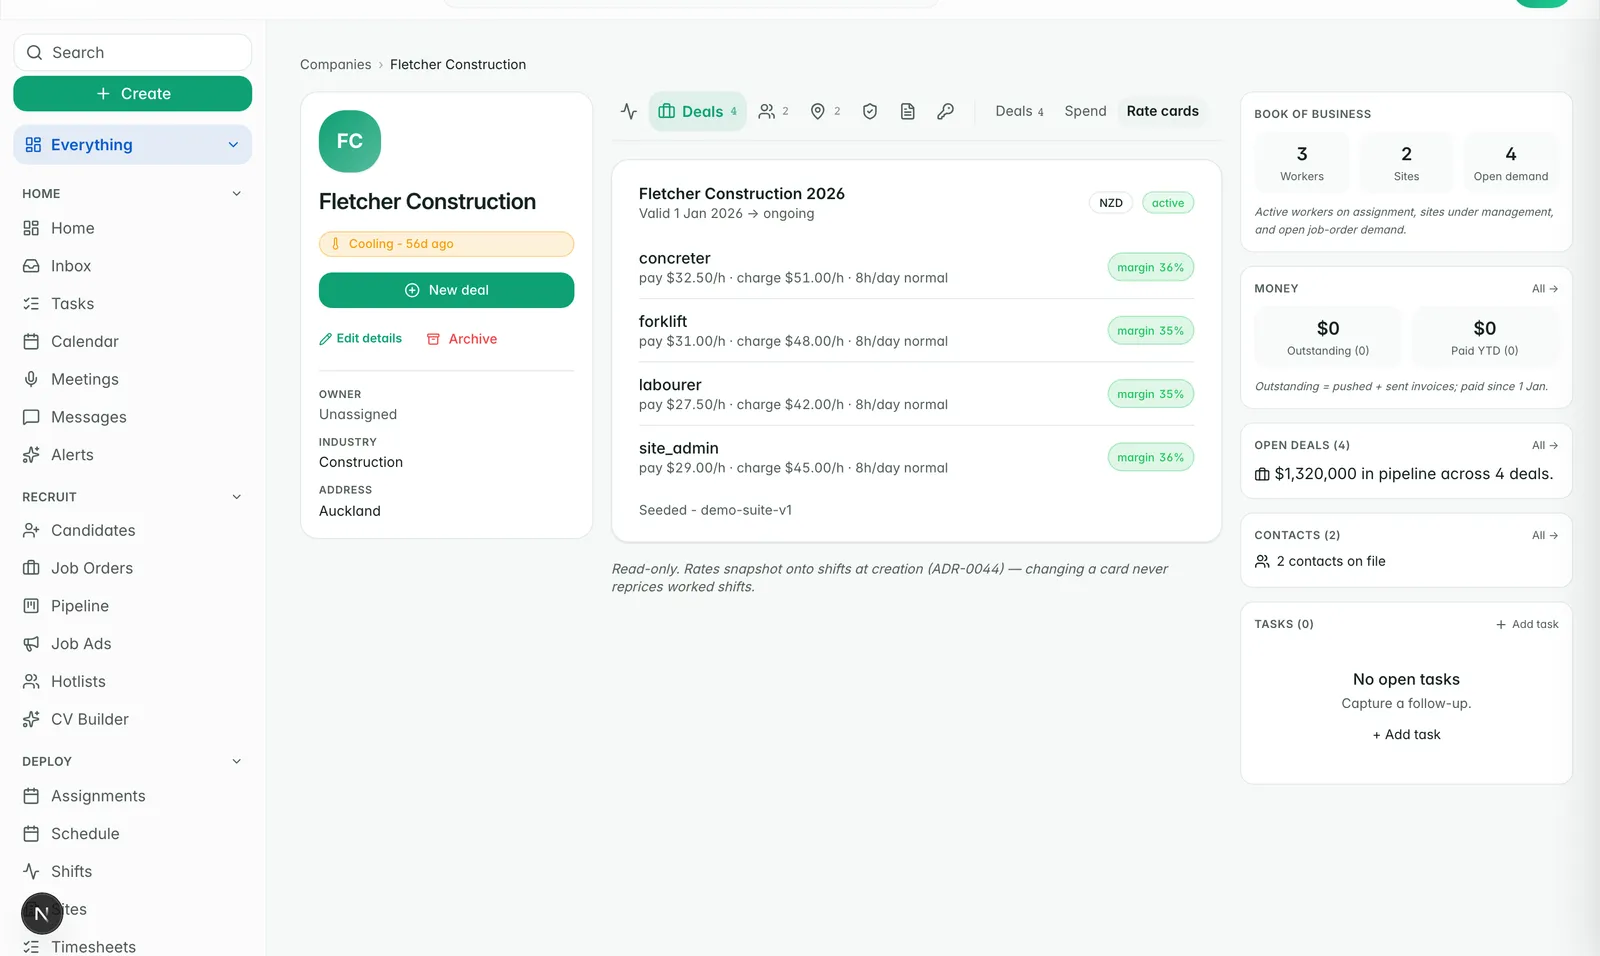Screen dimensions: 1600x956
Task: Click the Tasks list icon
Action: [31, 304]
